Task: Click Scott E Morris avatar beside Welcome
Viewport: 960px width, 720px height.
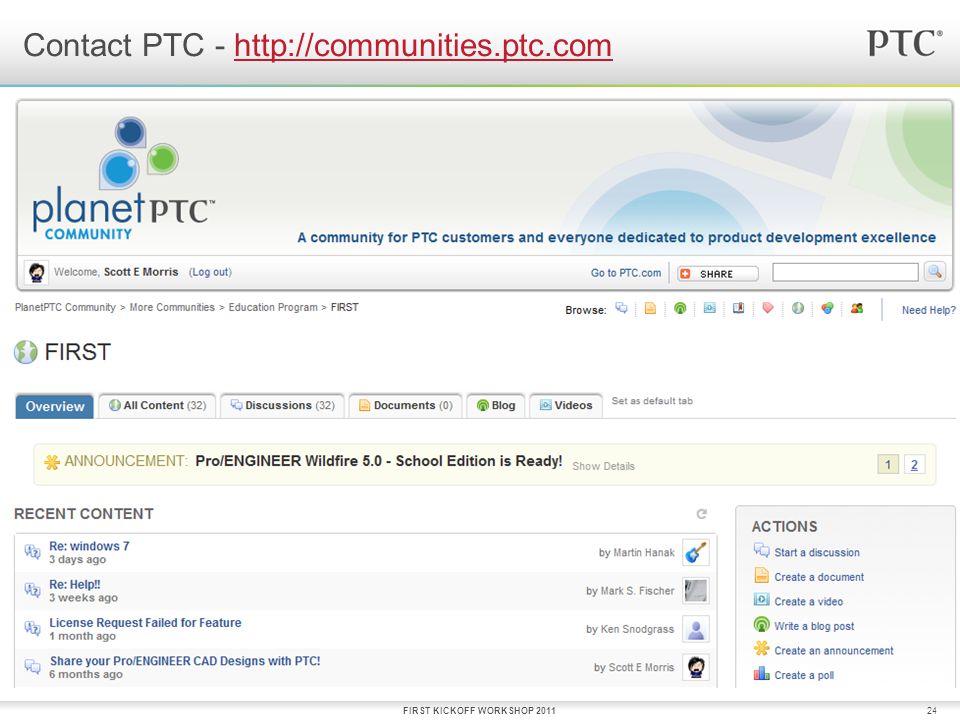Action: pyautogui.click(x=36, y=272)
